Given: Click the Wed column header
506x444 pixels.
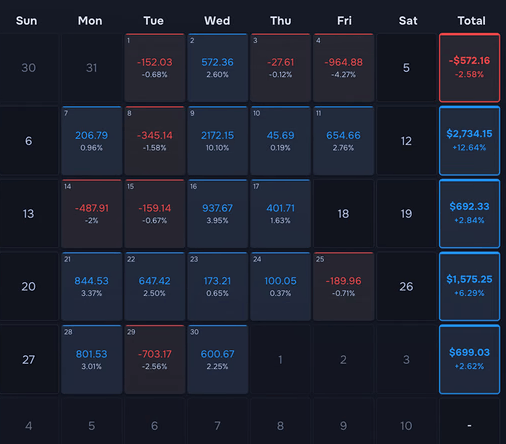Looking at the screenshot, I should pos(217,21).
